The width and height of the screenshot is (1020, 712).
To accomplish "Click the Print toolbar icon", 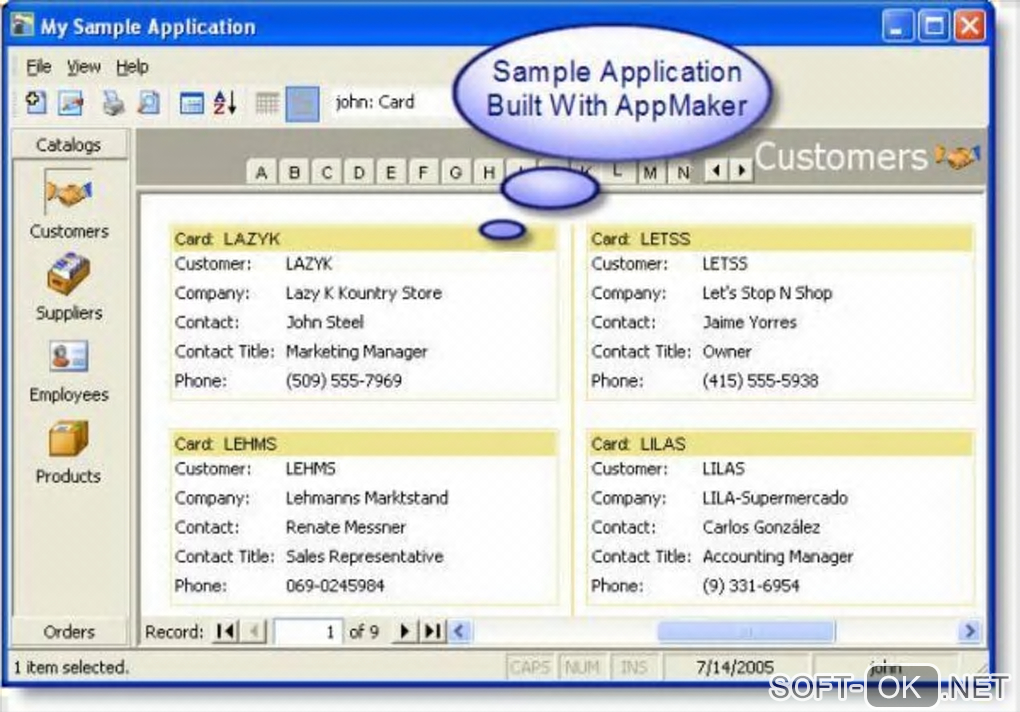I will pos(113,103).
